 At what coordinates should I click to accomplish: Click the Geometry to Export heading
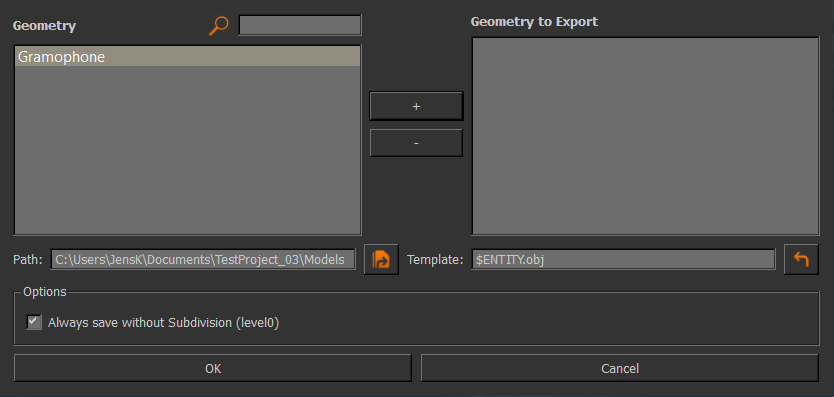pyautogui.click(x=534, y=21)
